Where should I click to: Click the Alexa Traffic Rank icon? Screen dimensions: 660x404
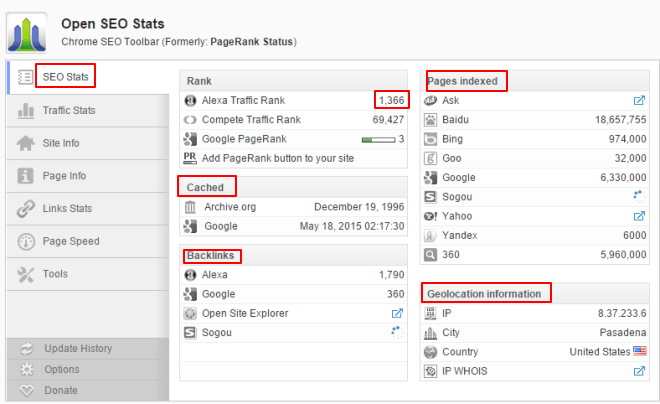coord(190,101)
